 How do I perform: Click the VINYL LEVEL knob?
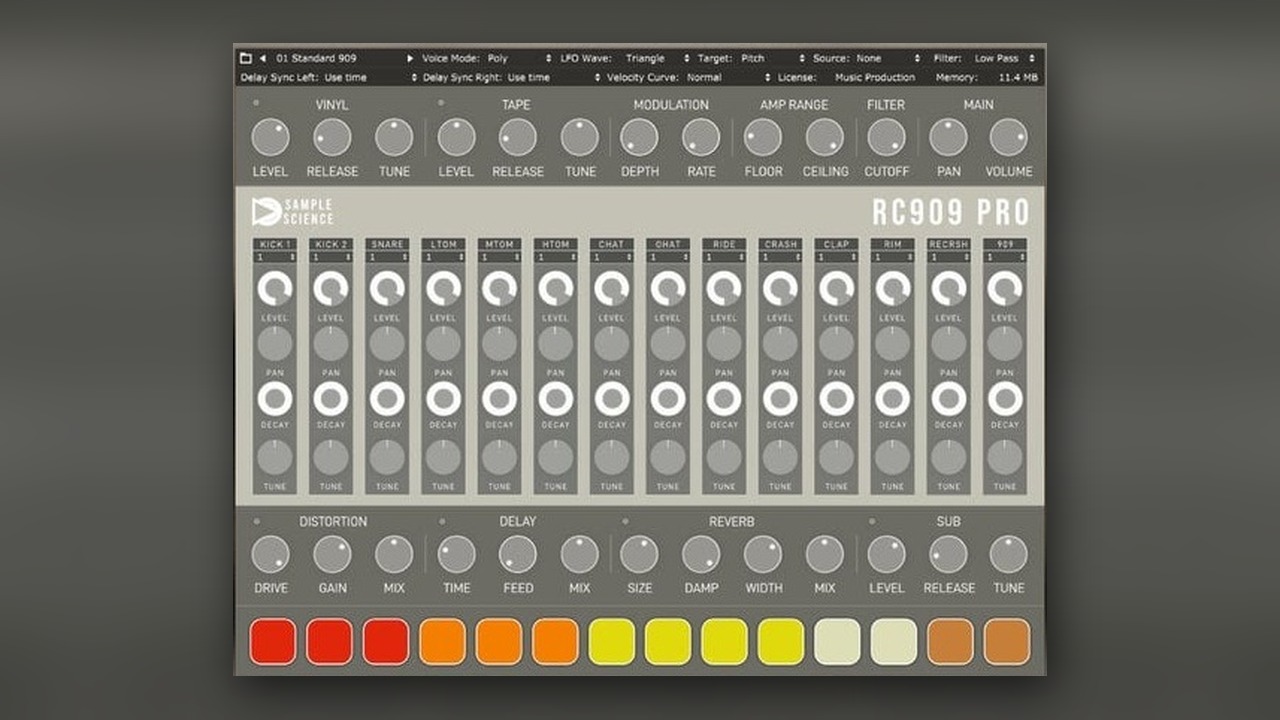[270, 137]
